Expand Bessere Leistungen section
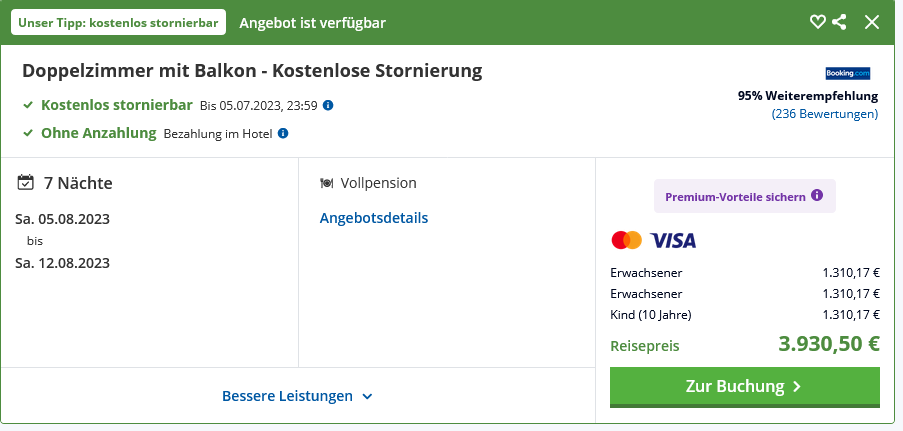 (297, 396)
